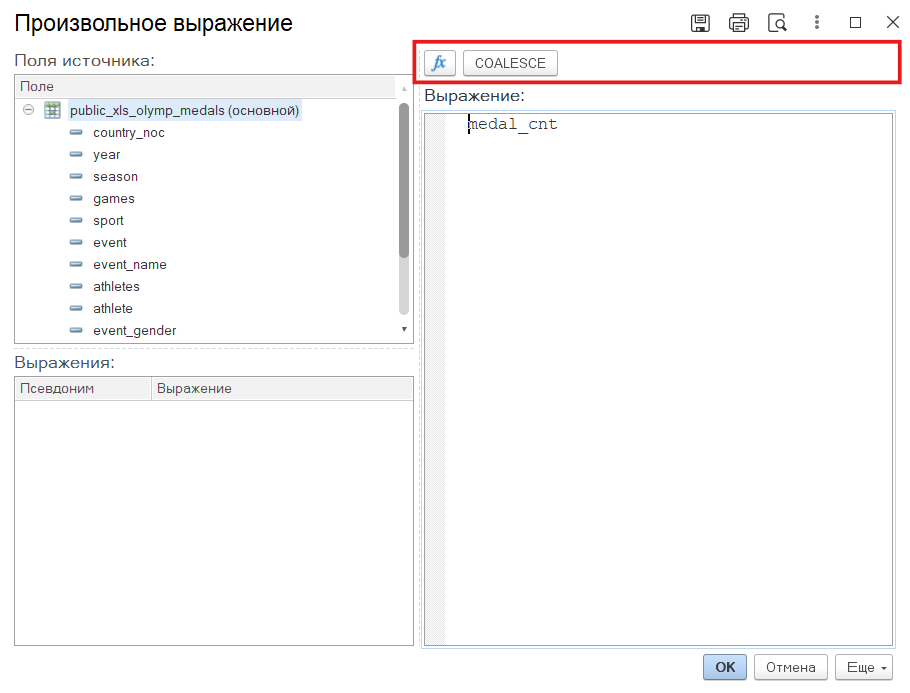Click the print icon in title bar
Screen dimensions: 910x693
[x=739, y=23]
